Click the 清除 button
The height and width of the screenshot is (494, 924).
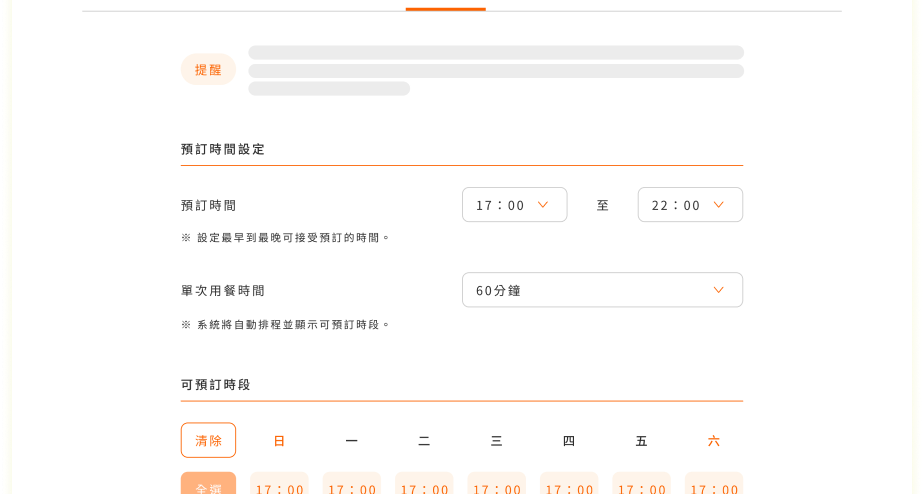click(208, 440)
